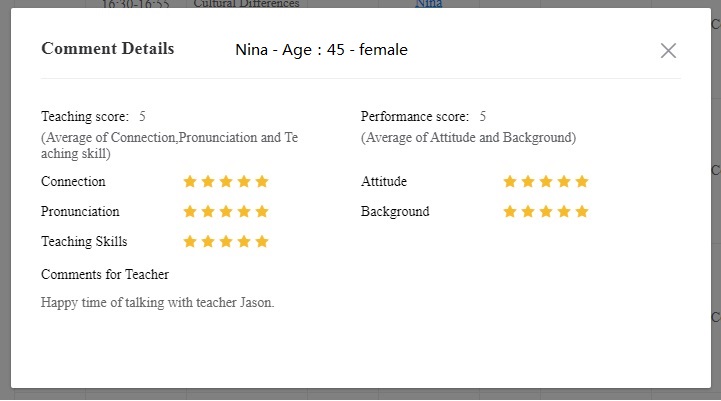This screenshot has width=721, height=401.
Task: Click the fifth Background star
Action: click(582, 212)
